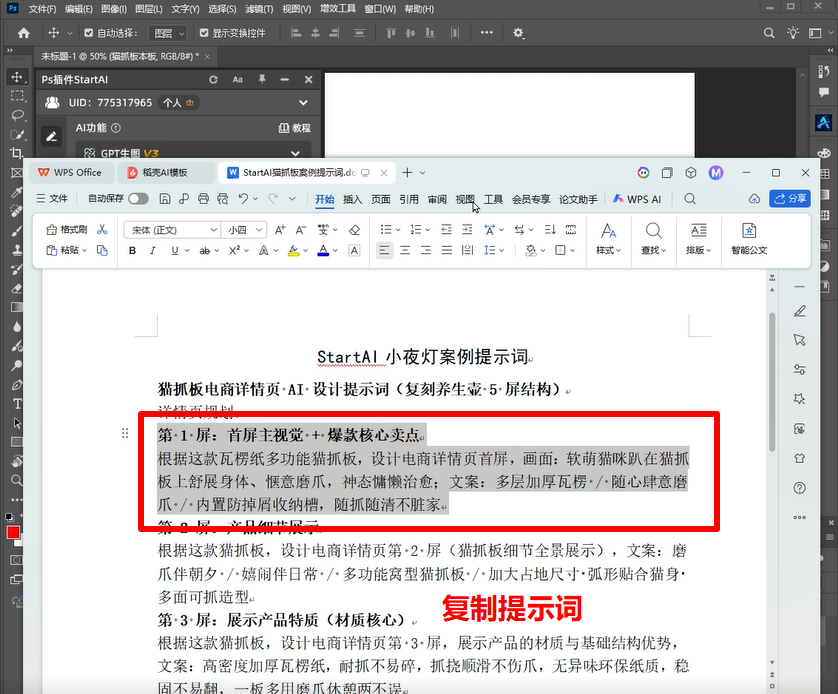Screen dimensions: 838x694
Task: Click the yellow text highlight color icon
Action: tap(293, 251)
